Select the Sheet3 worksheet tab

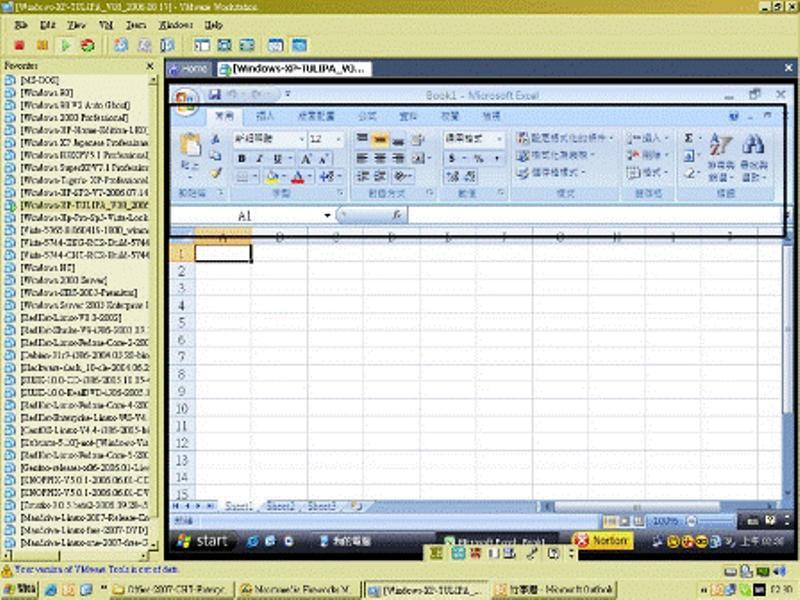[321, 506]
